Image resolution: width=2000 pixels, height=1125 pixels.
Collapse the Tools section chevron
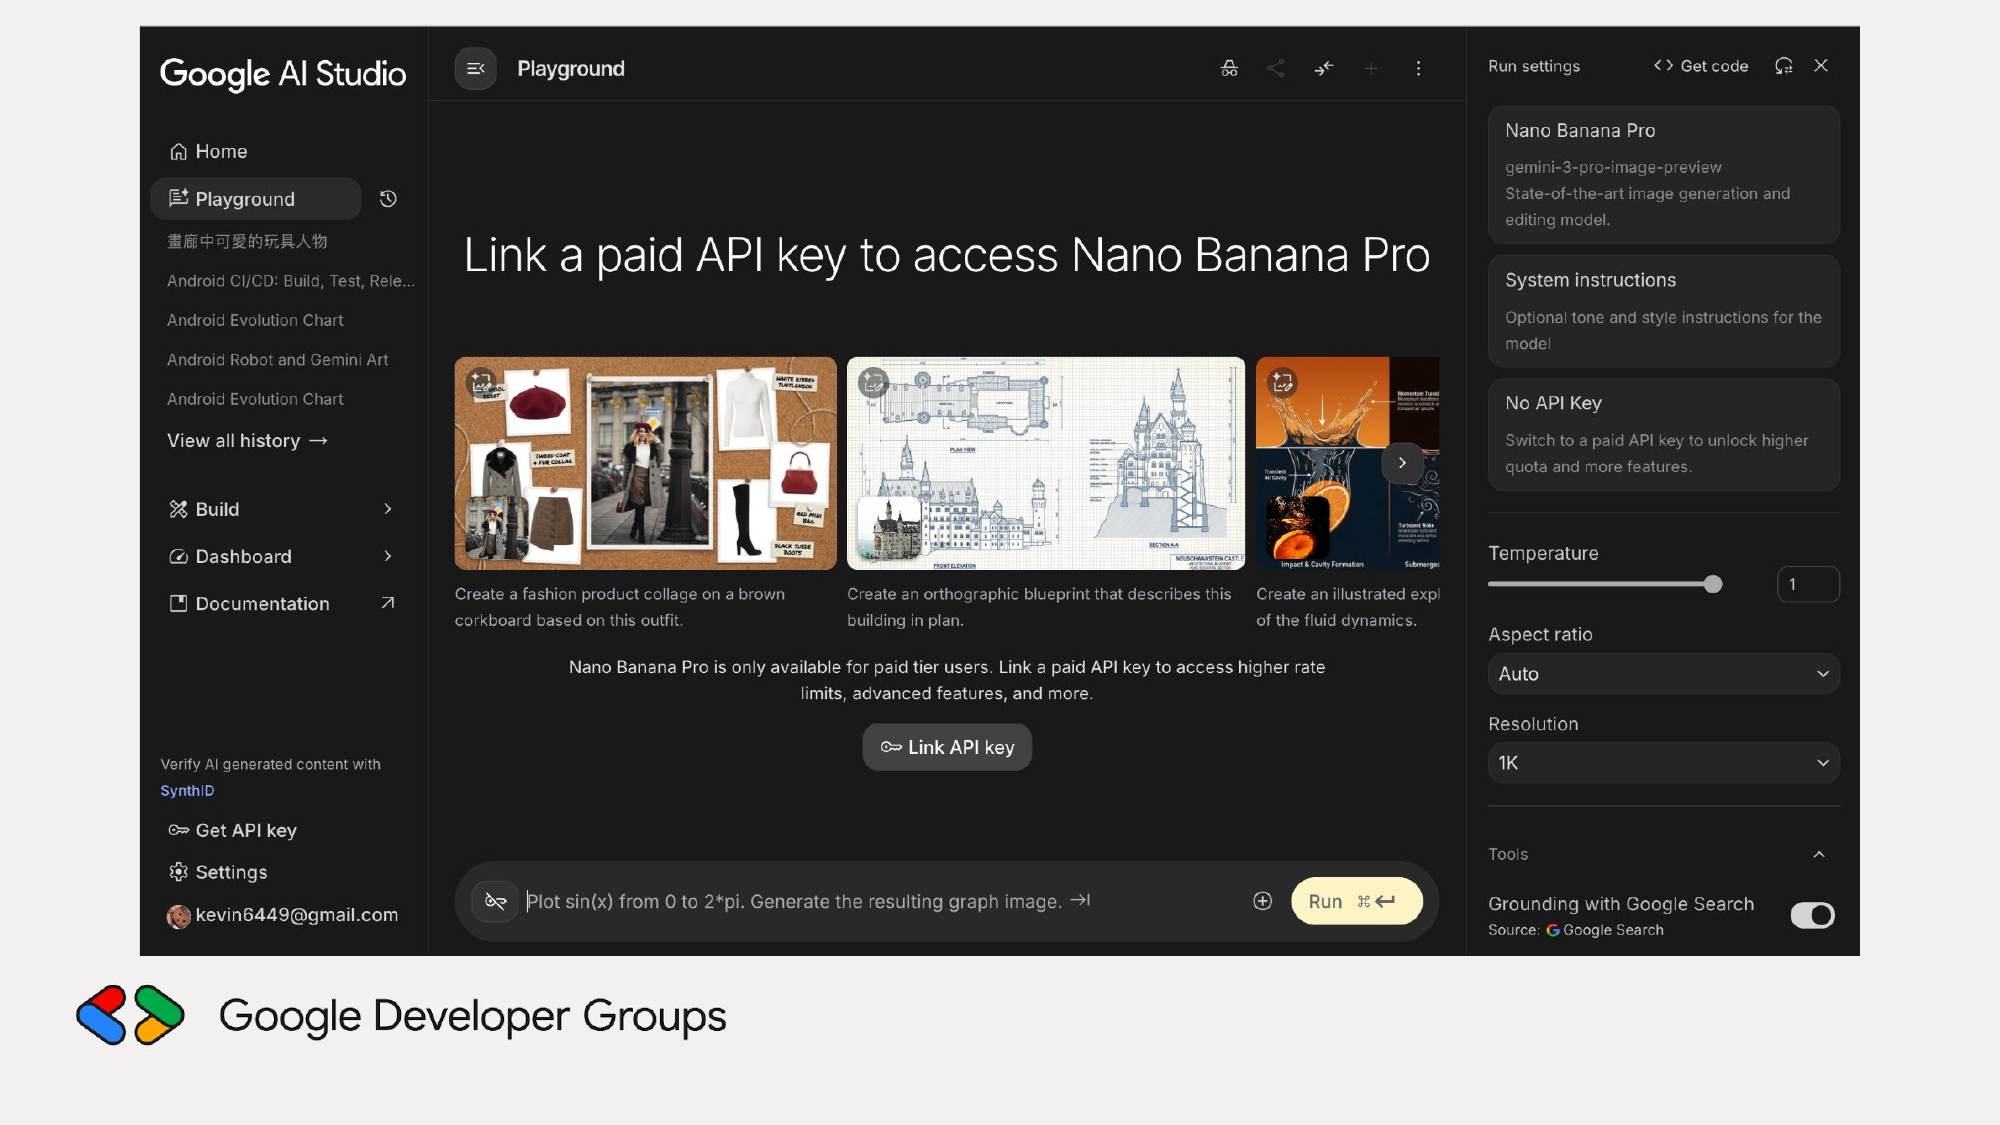[1818, 854]
